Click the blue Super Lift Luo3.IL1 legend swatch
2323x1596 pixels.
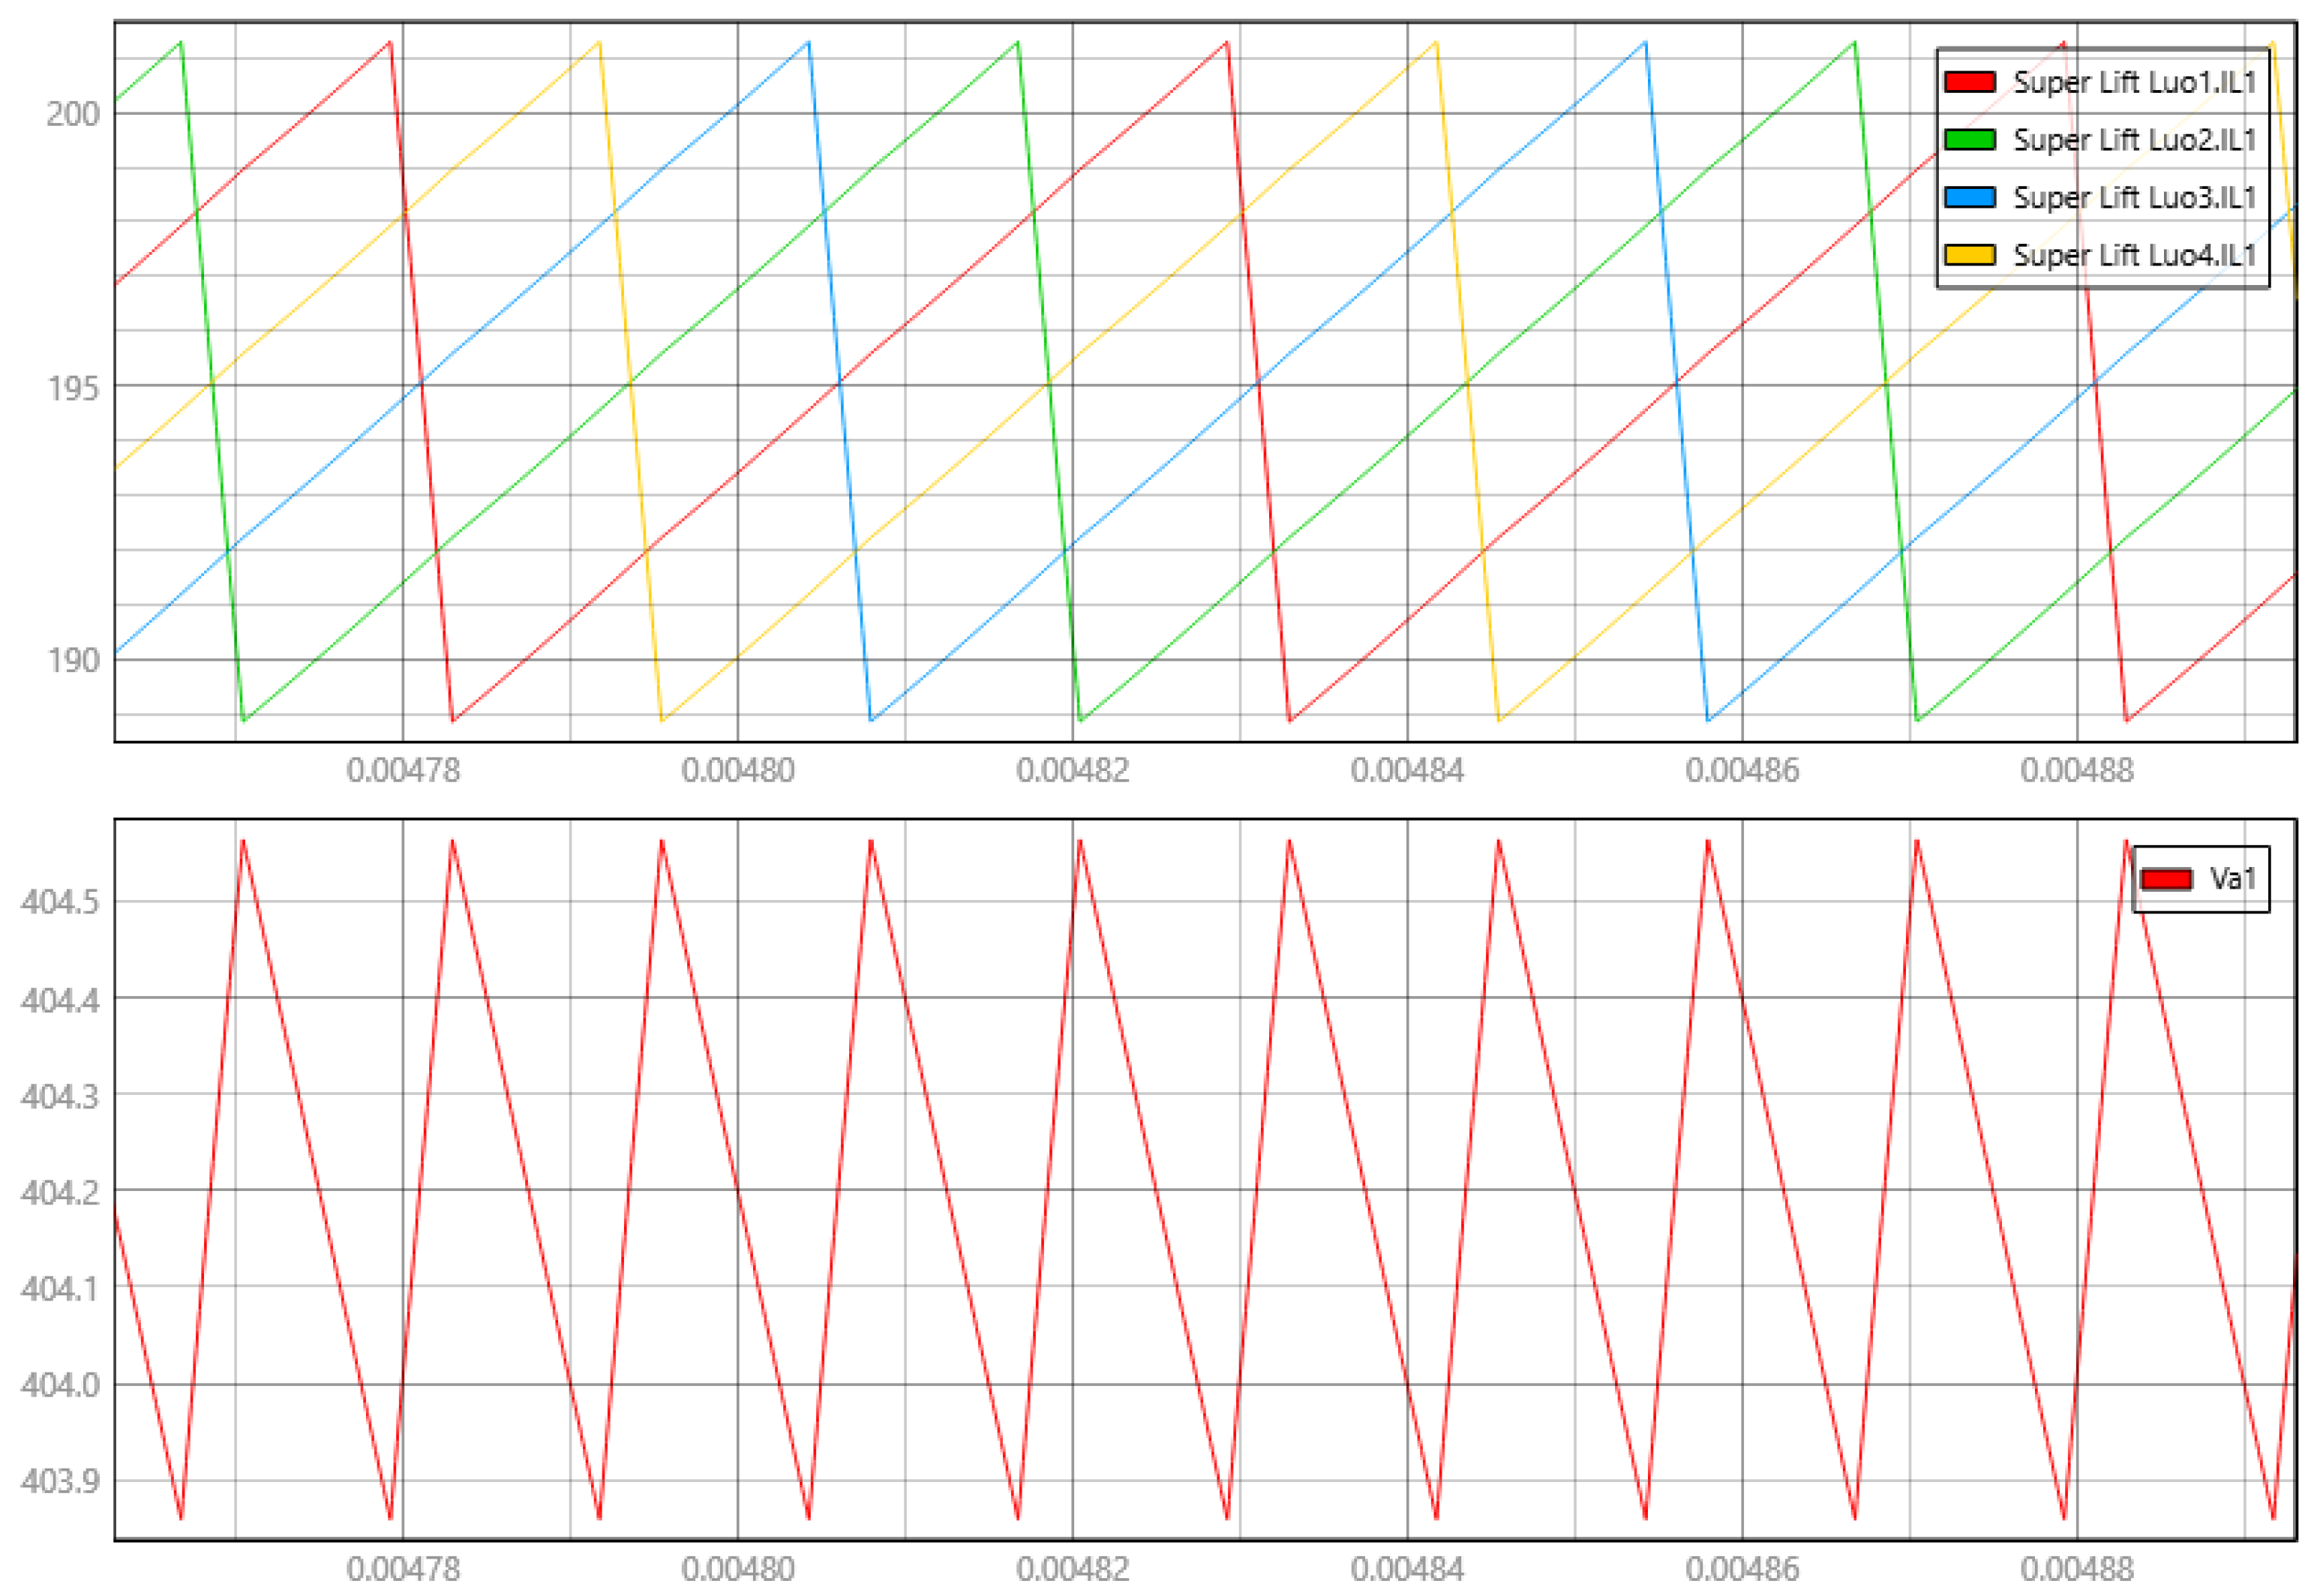1969,197
